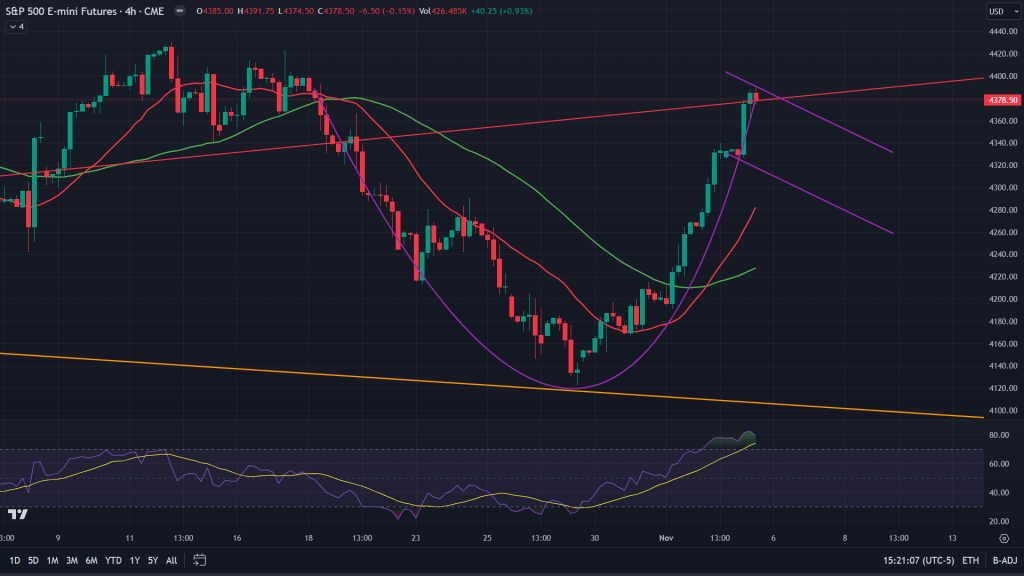Choose the YTD time range
Screen dimensions: 1024x576
[x=112, y=559]
